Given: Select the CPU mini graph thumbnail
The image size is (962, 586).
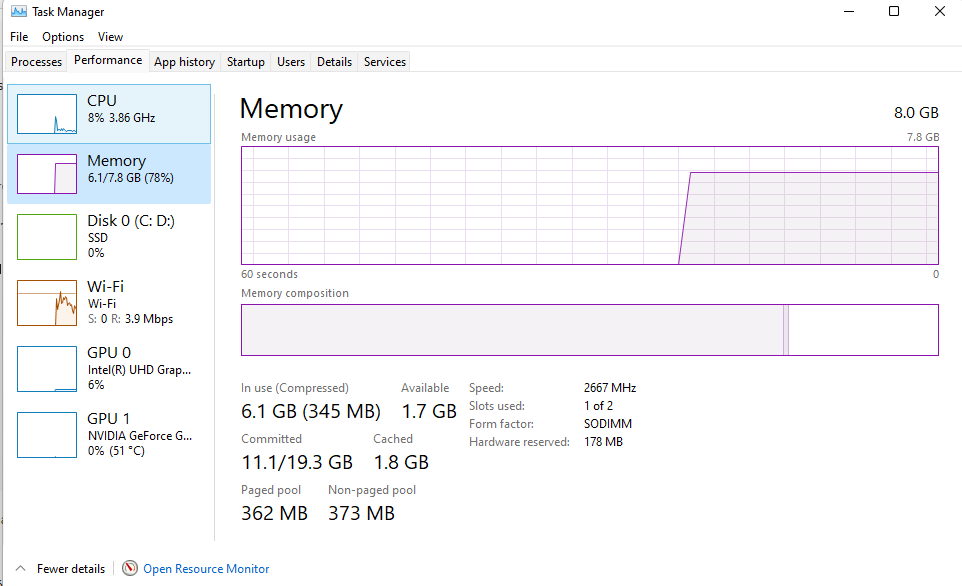Looking at the screenshot, I should pos(47,114).
